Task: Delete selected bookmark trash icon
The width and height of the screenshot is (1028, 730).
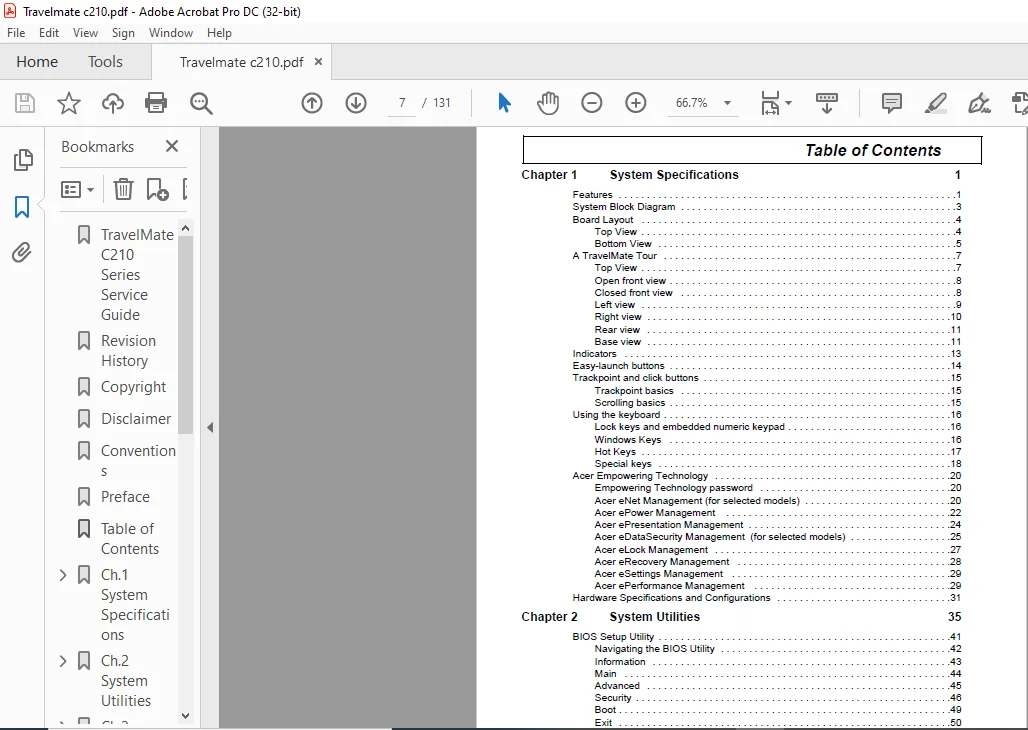Action: [x=123, y=190]
